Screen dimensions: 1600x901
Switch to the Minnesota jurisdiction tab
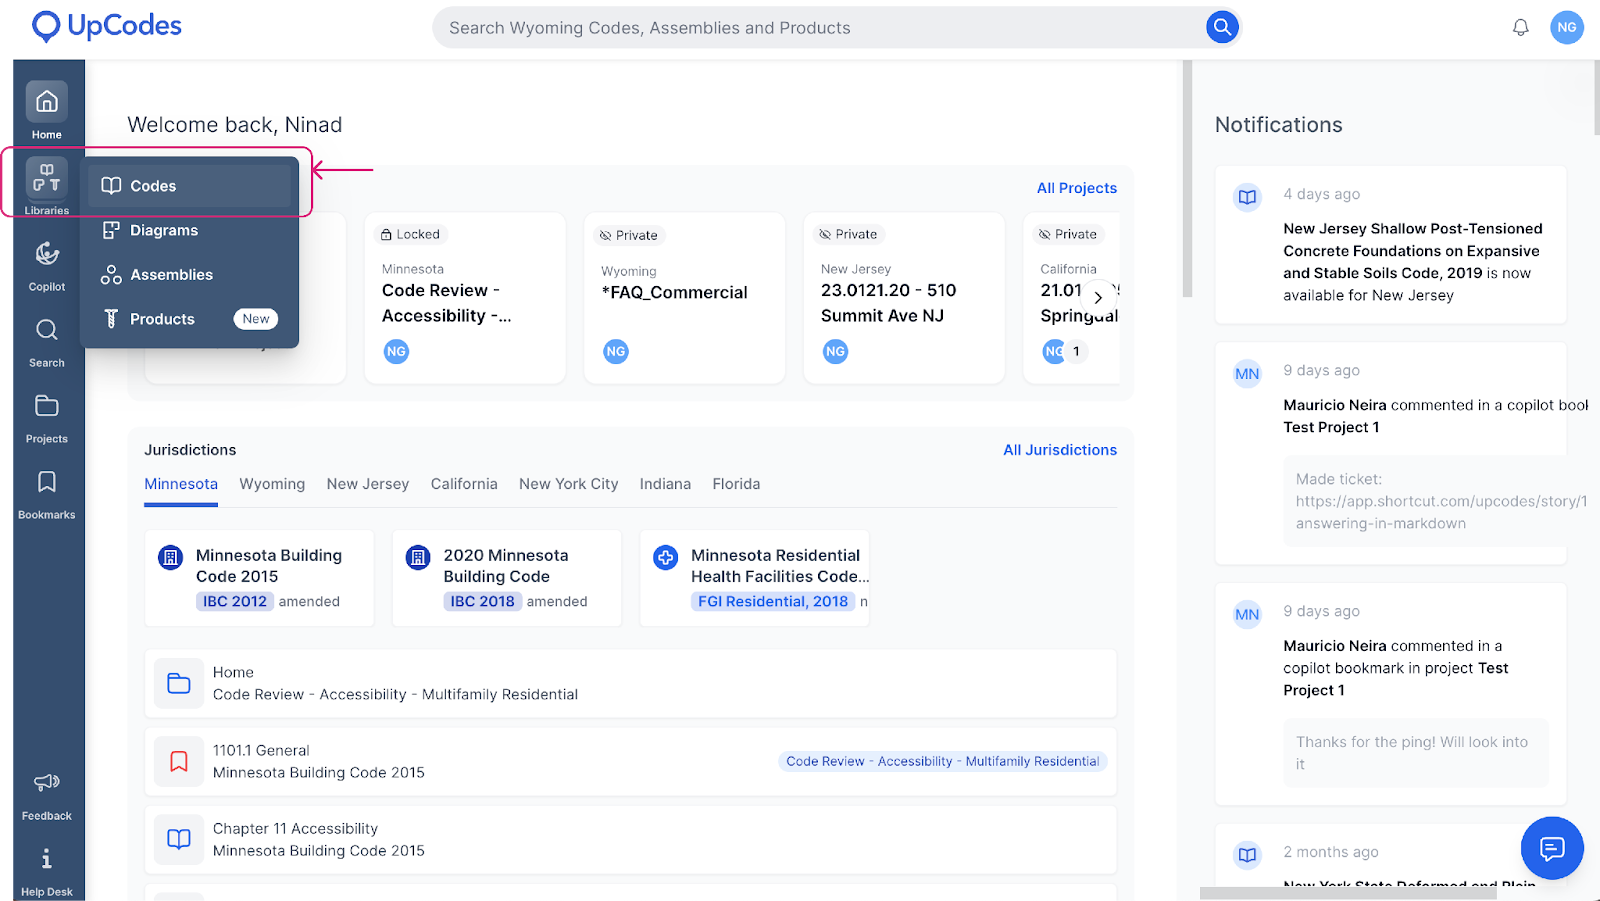point(181,484)
